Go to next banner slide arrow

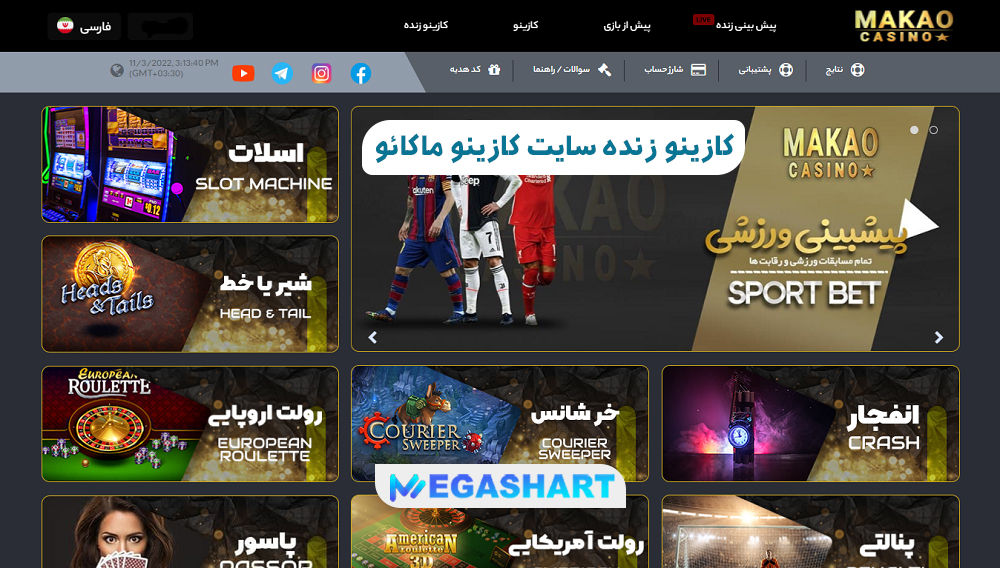[x=938, y=337]
